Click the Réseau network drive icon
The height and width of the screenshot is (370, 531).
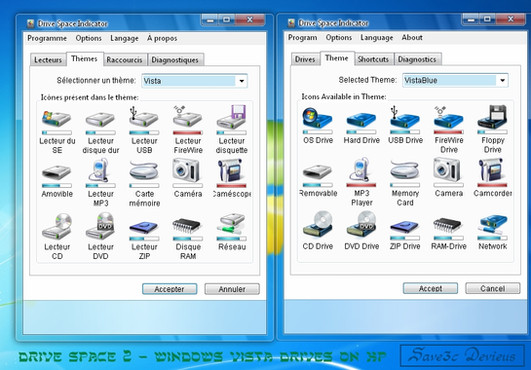pos(232,224)
